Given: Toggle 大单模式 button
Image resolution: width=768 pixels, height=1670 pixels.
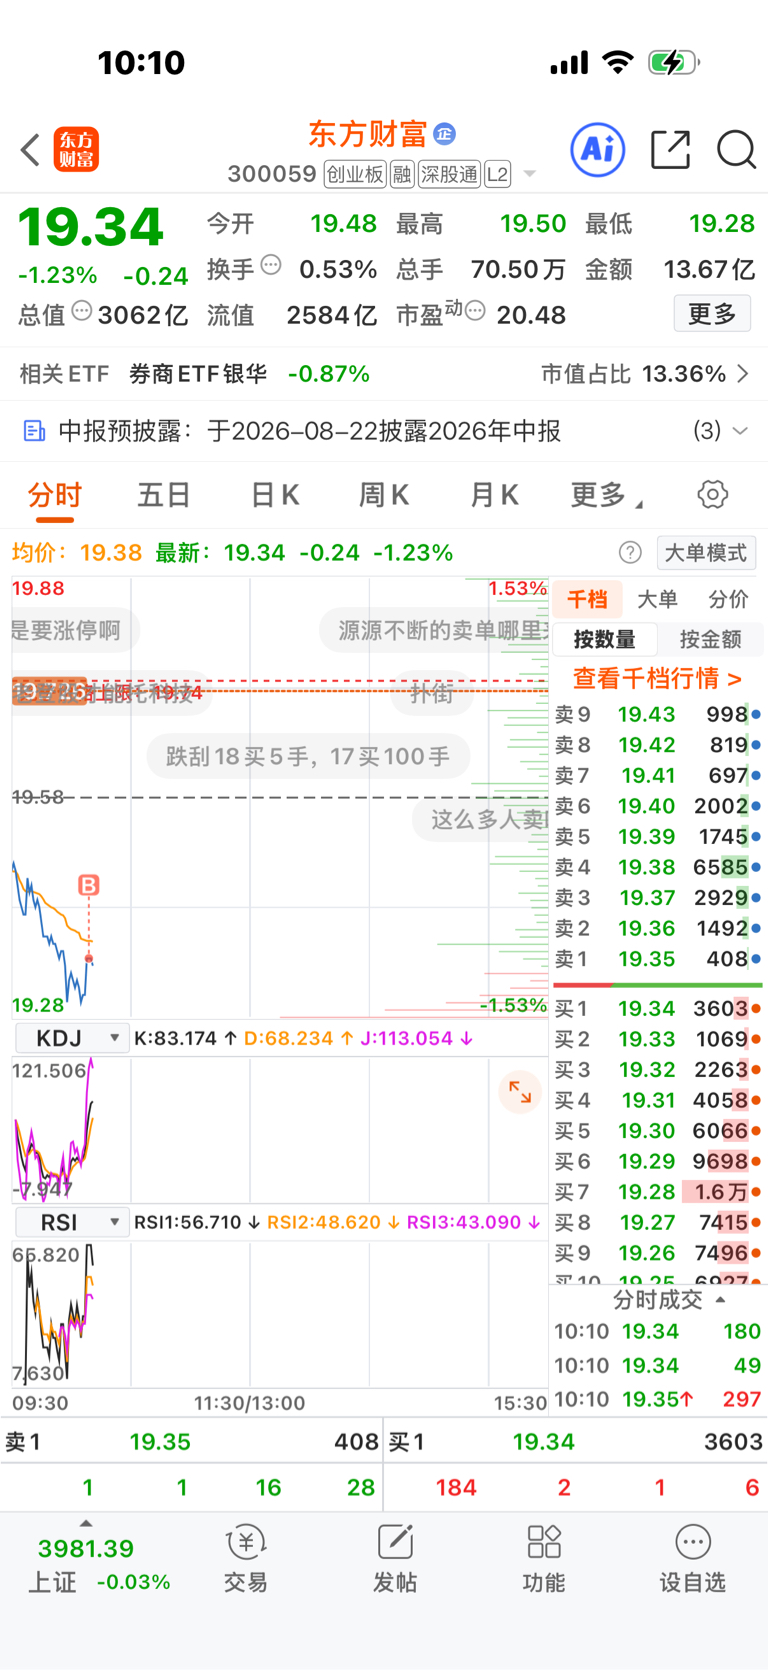Looking at the screenshot, I should point(706,552).
